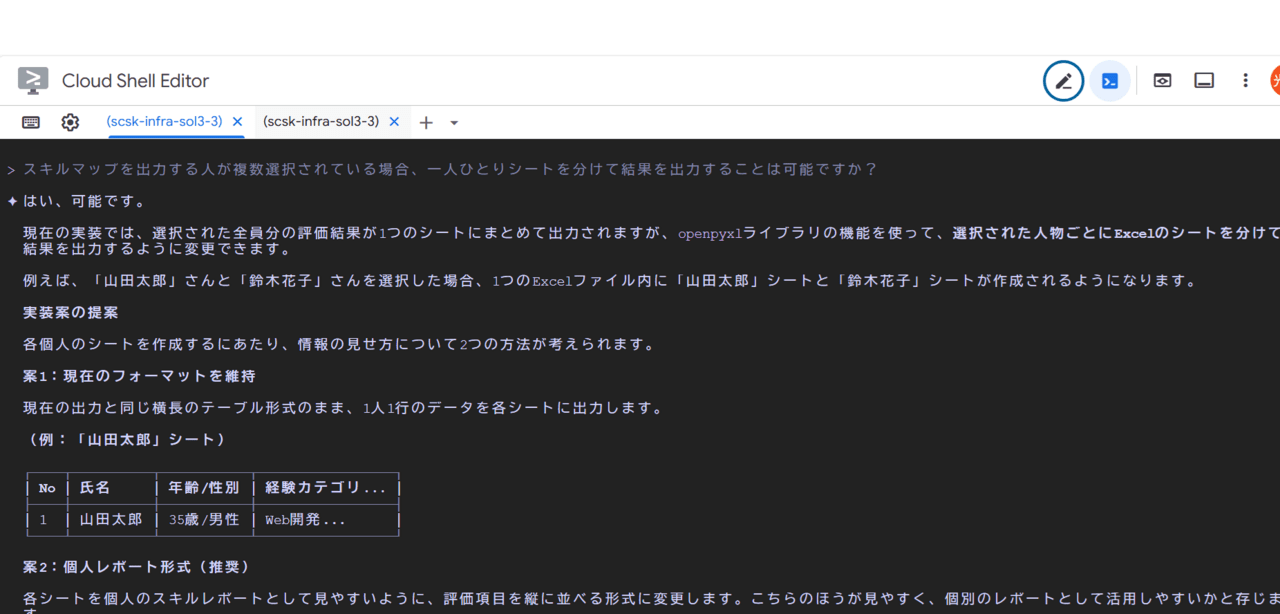The height and width of the screenshot is (614, 1280).
Task: Toggle the Terminal panel button
Action: click(x=1110, y=81)
